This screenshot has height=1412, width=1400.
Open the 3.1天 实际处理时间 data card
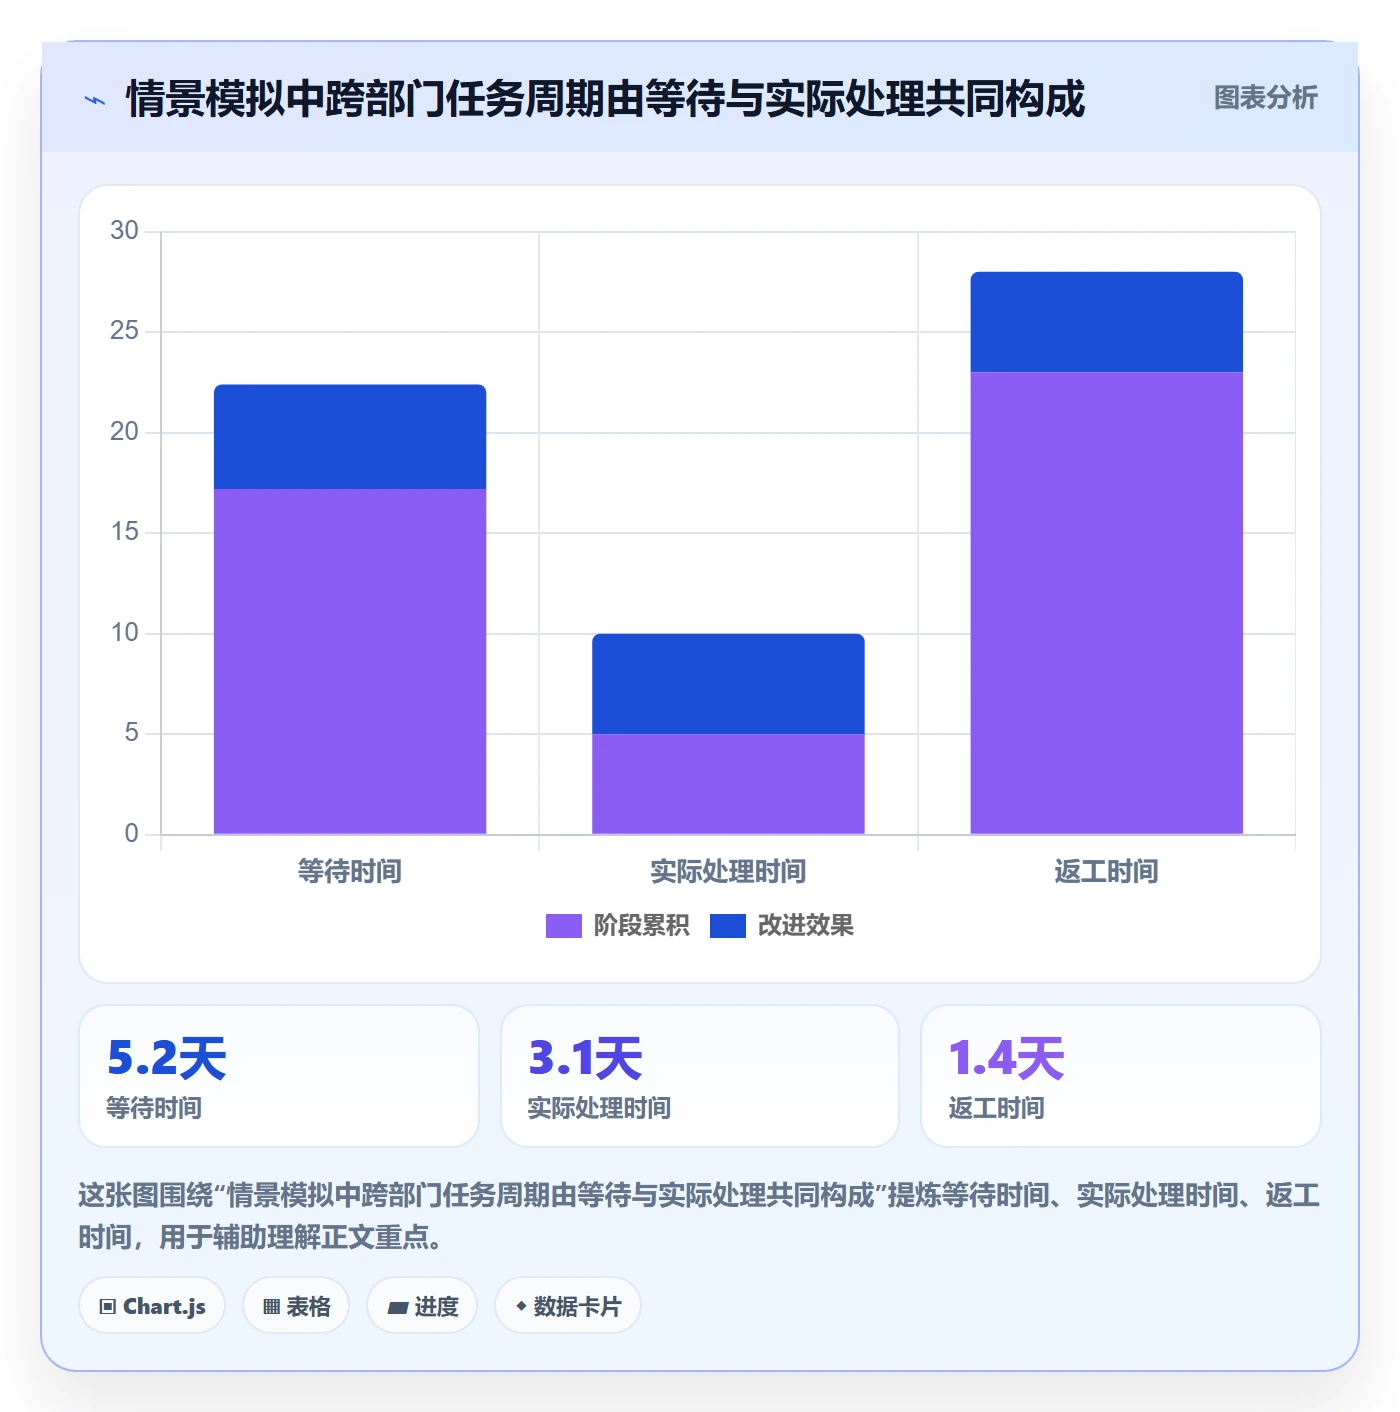tap(700, 1076)
